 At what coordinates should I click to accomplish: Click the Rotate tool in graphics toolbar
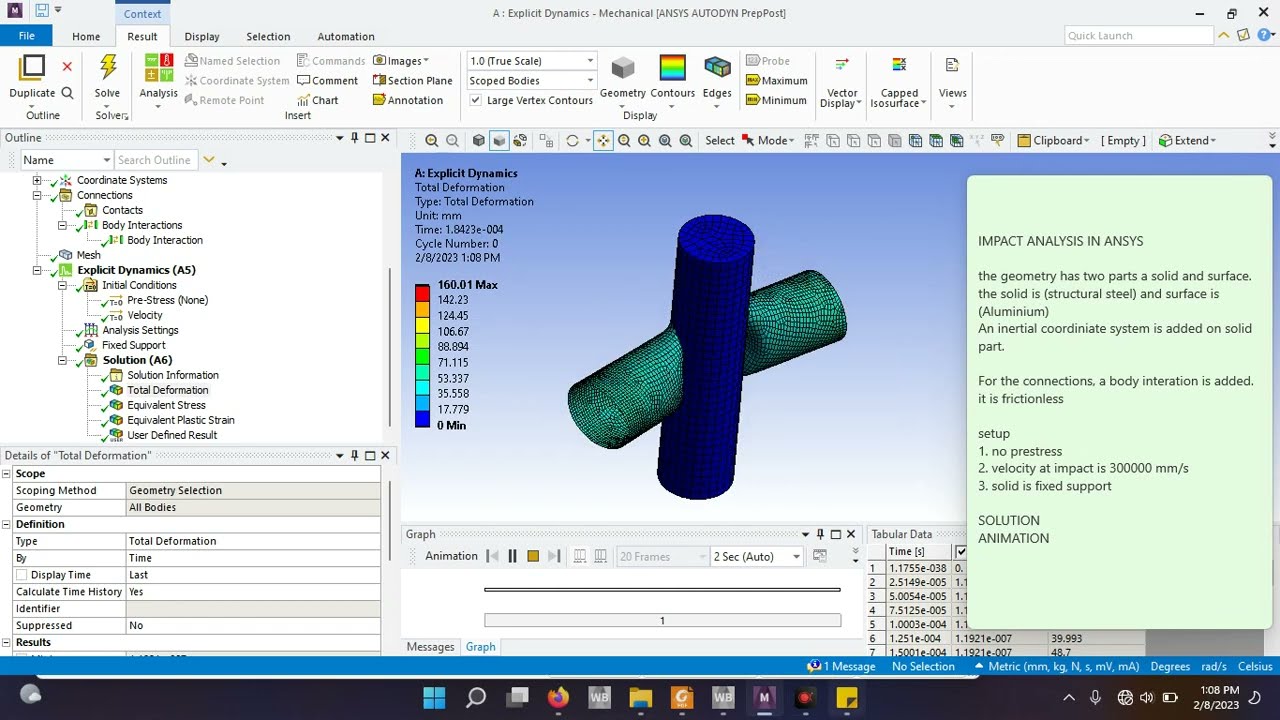pyautogui.click(x=572, y=141)
